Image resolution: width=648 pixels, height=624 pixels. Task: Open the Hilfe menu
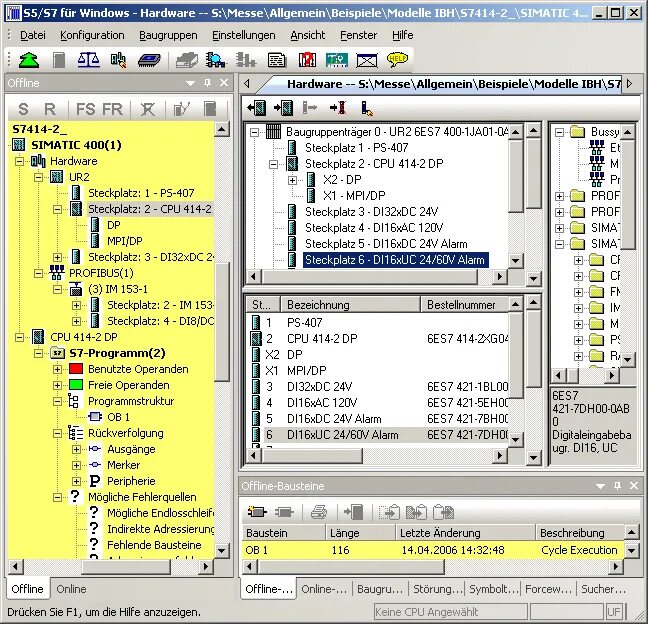pos(403,36)
